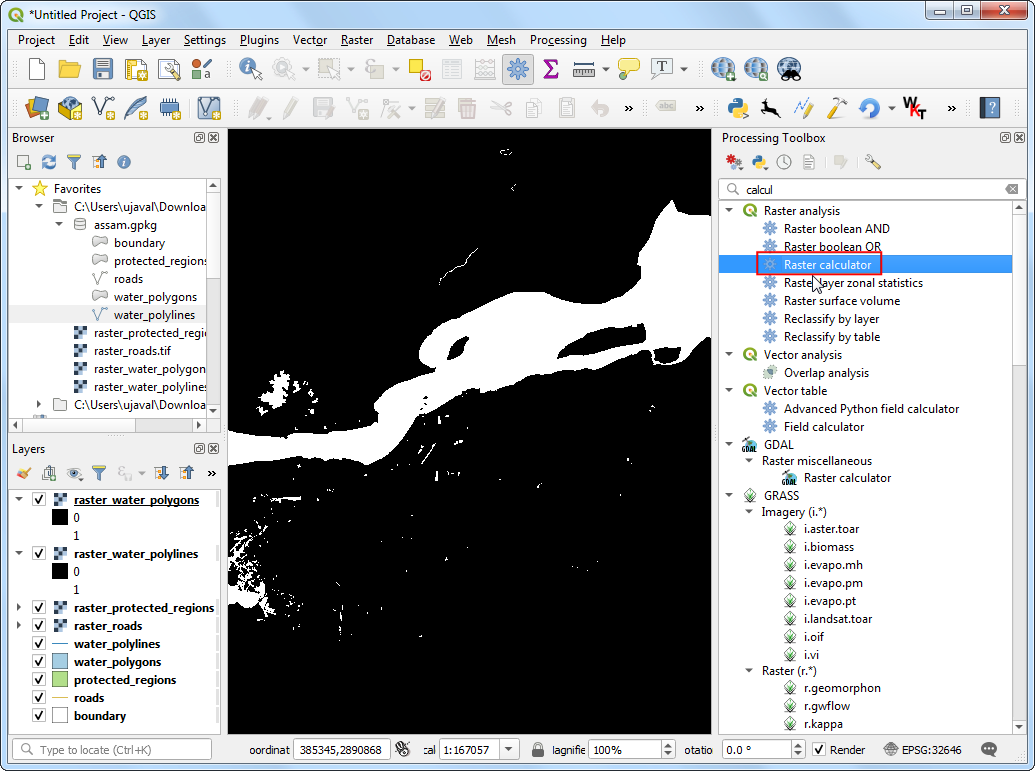Clear the toolbox search field
This screenshot has width=1035, height=771.
pos(1011,189)
